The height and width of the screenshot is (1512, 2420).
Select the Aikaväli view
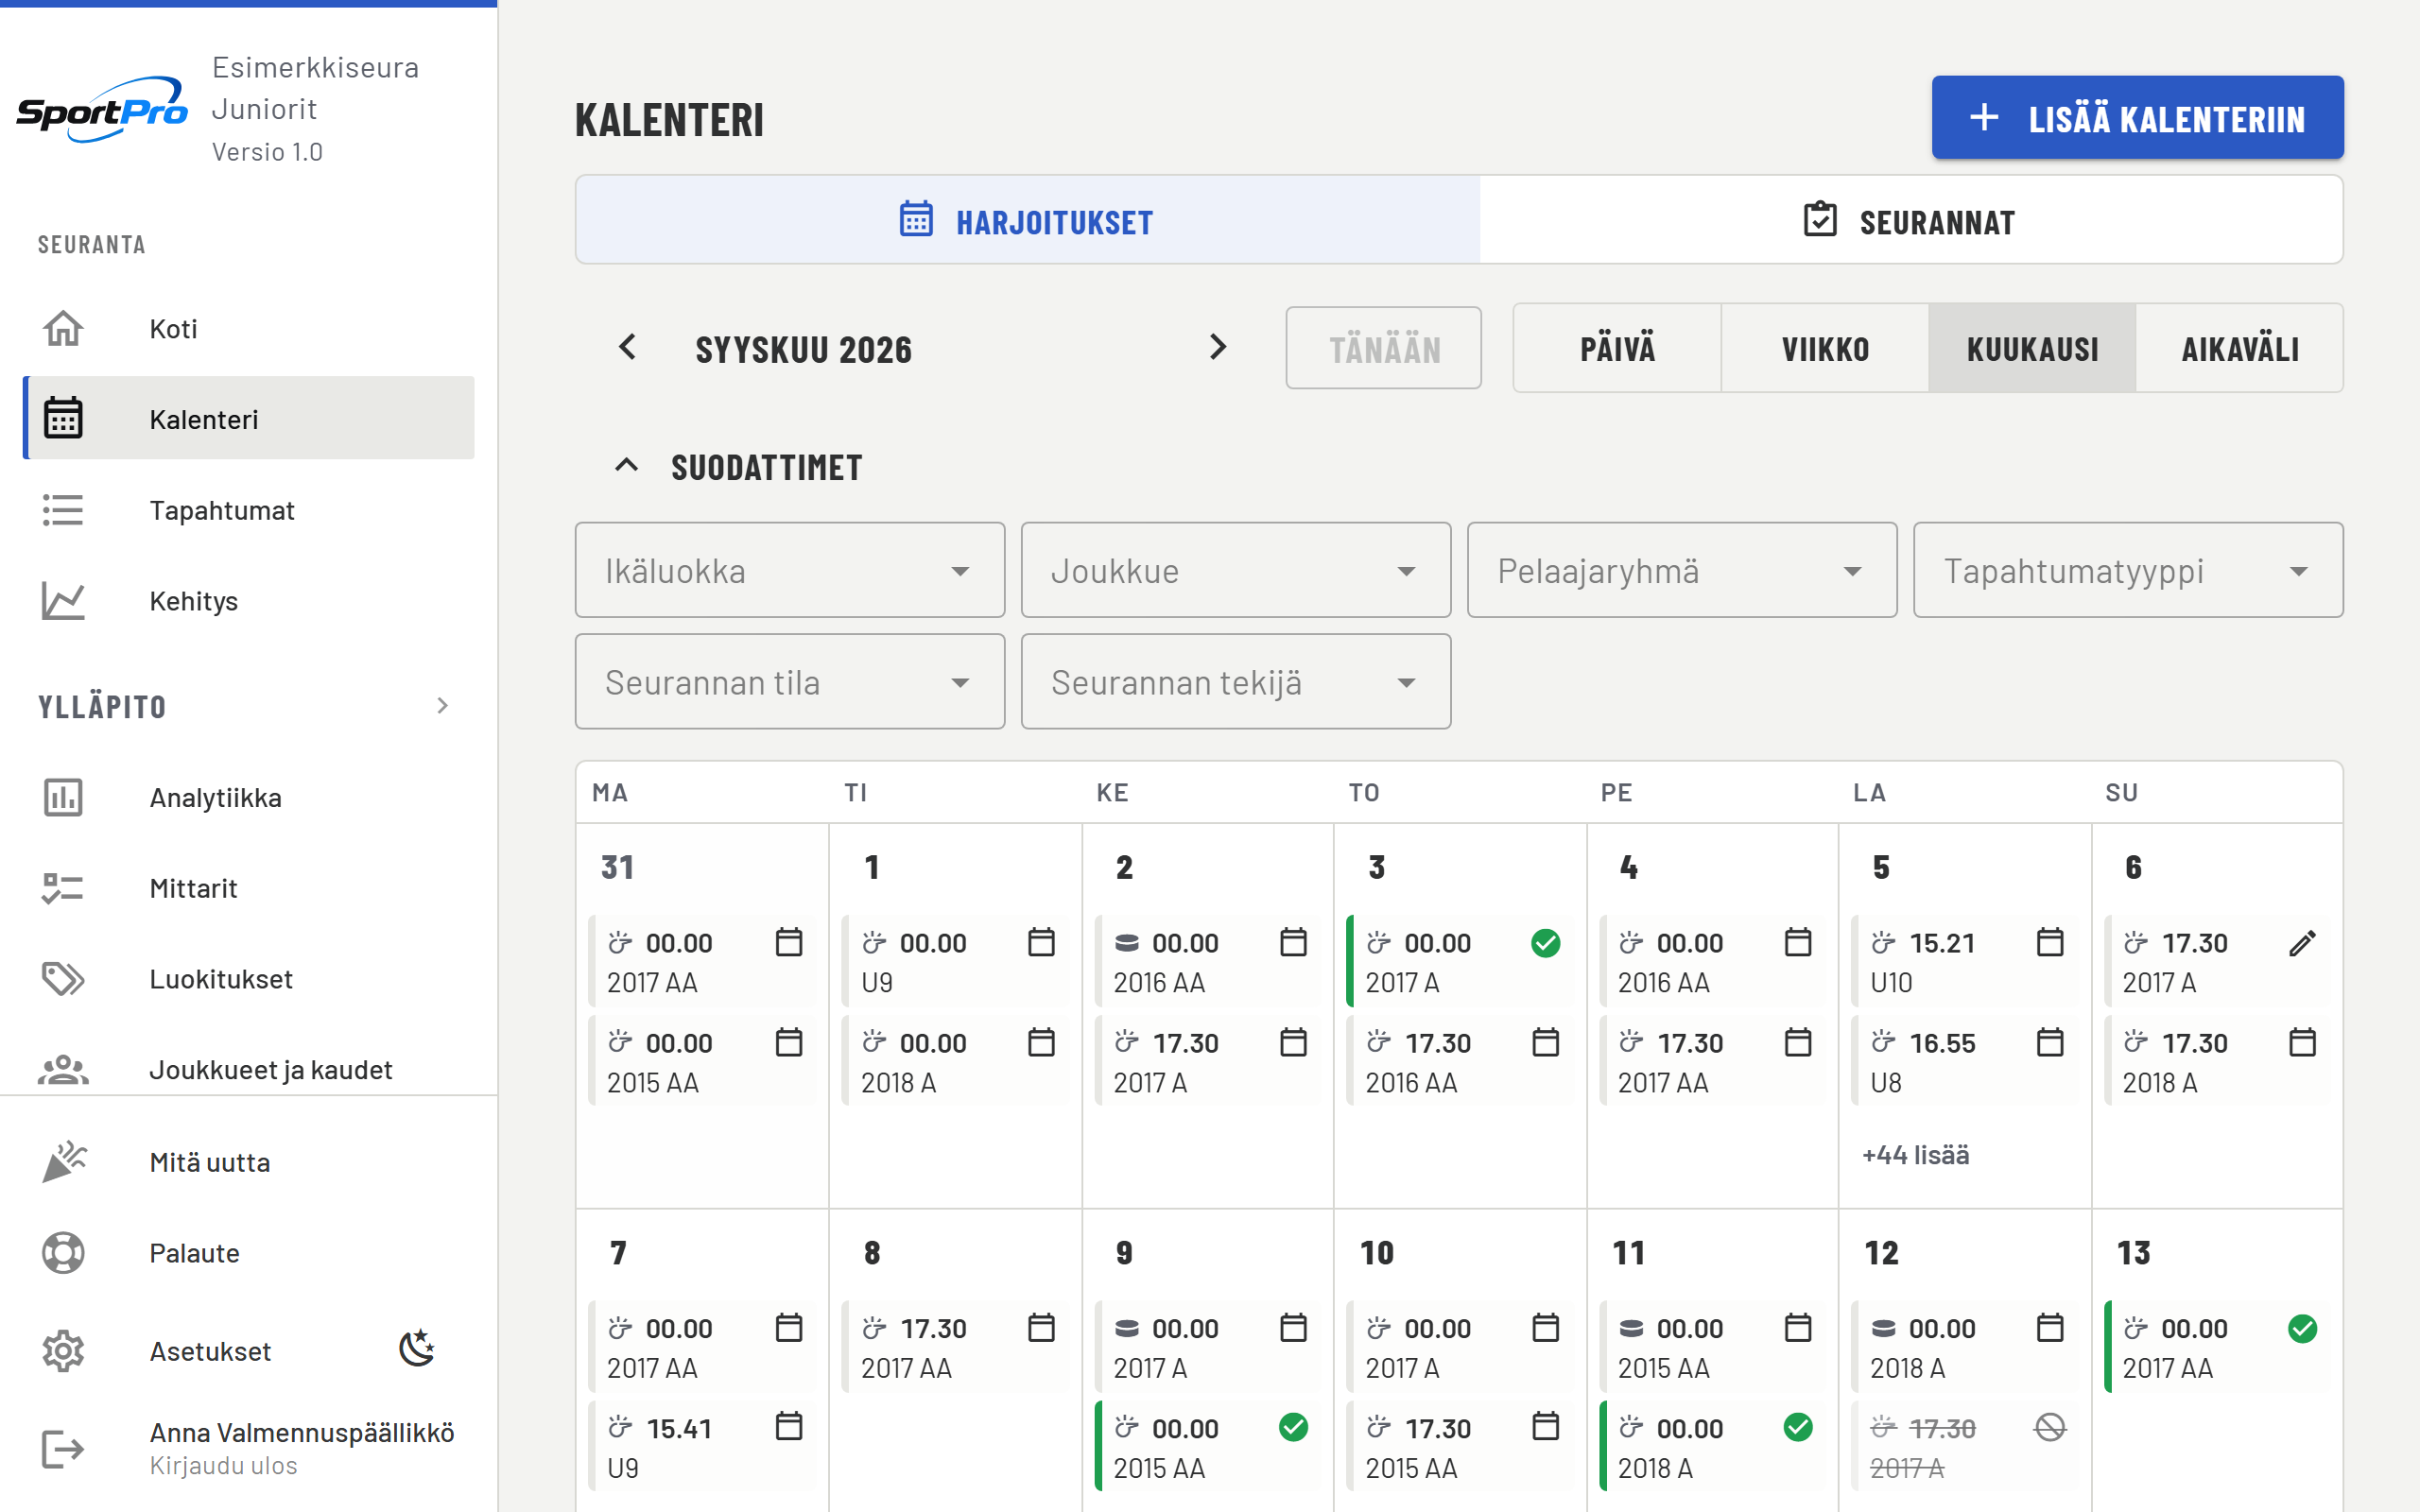click(x=2240, y=348)
